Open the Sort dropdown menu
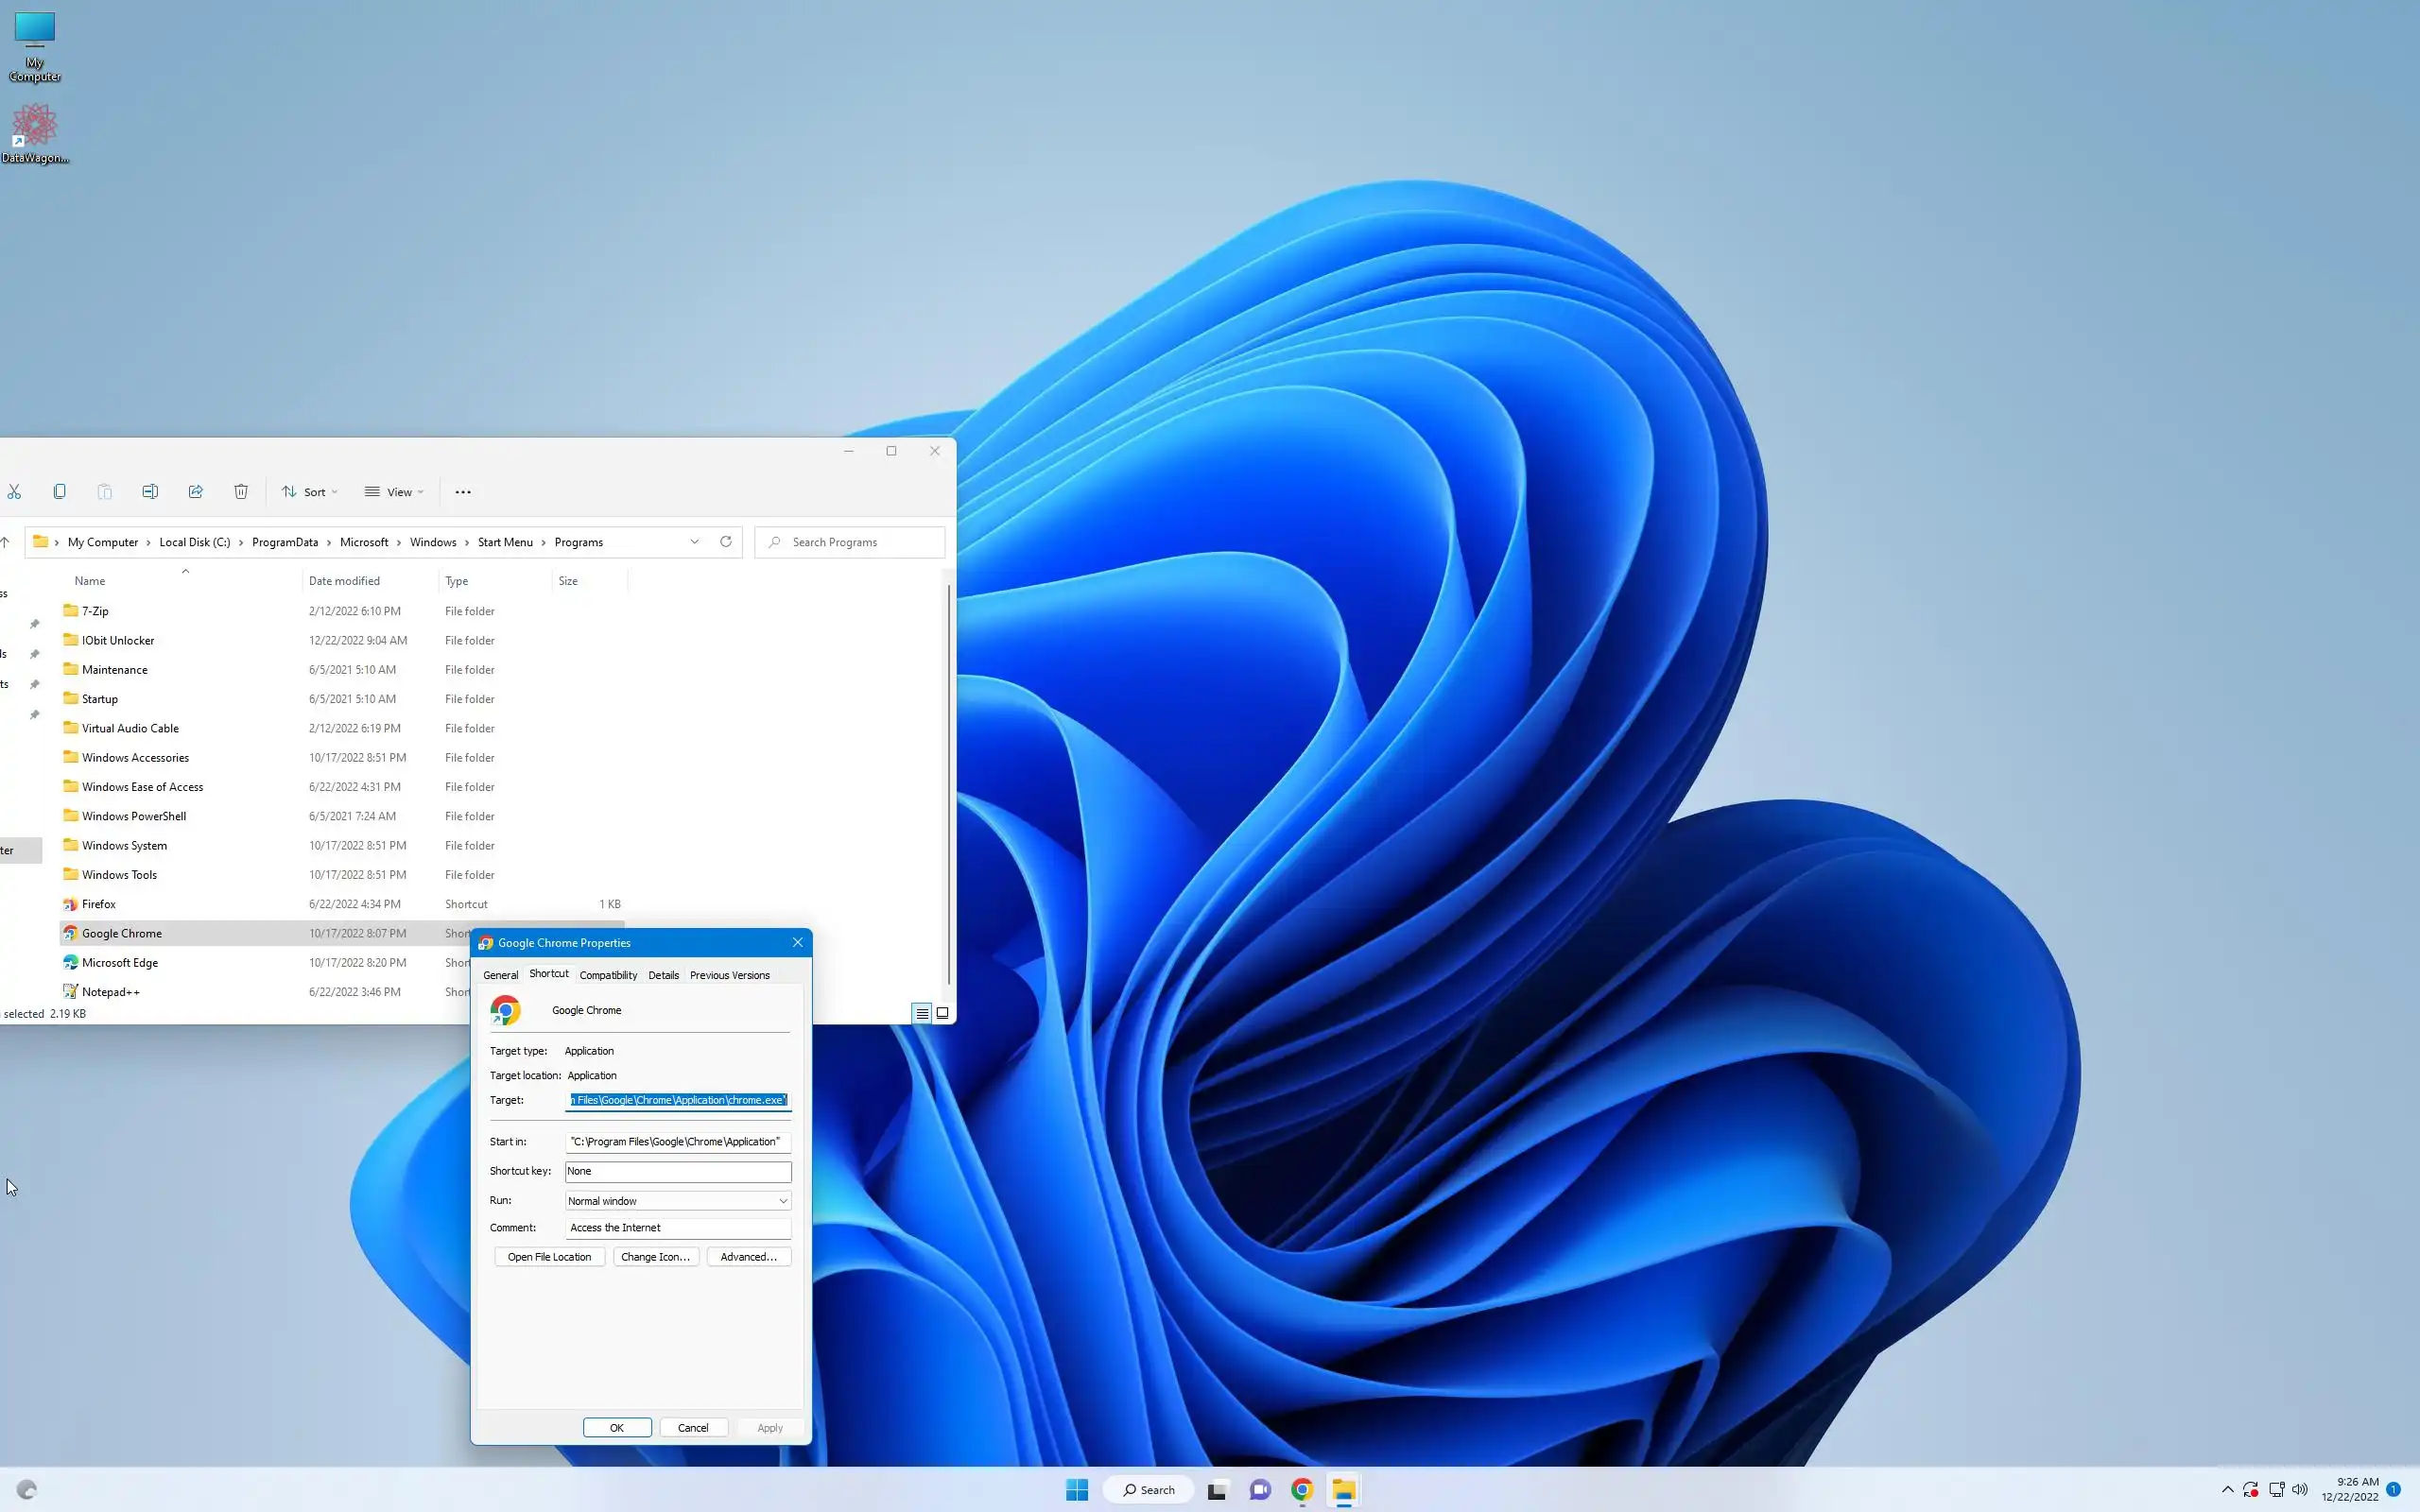The width and height of the screenshot is (2420, 1512). point(309,492)
